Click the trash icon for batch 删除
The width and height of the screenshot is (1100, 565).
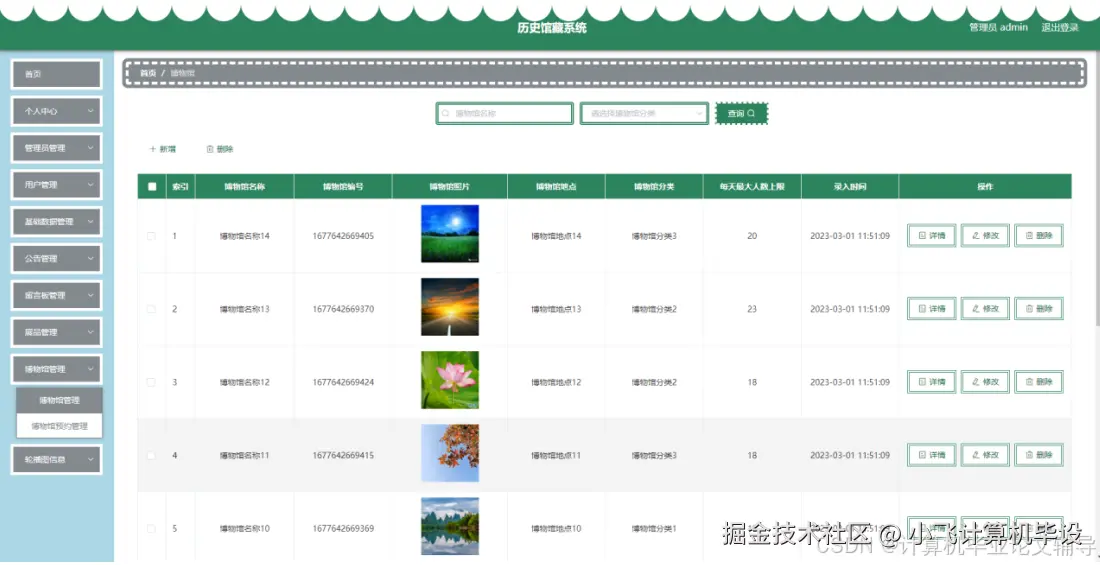210,149
